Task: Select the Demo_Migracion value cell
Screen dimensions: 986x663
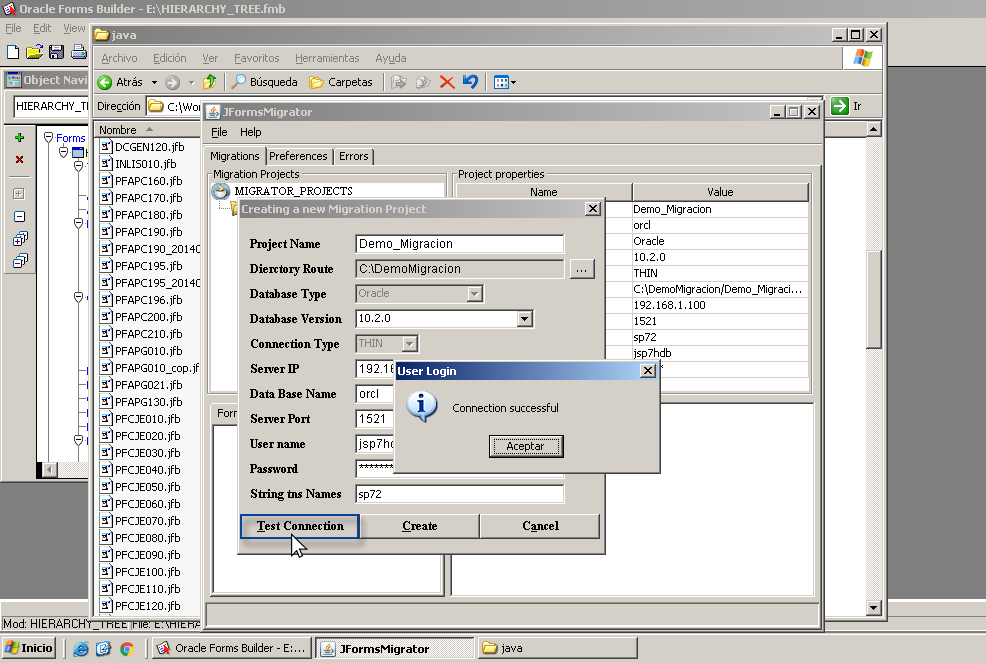Action: (720, 209)
